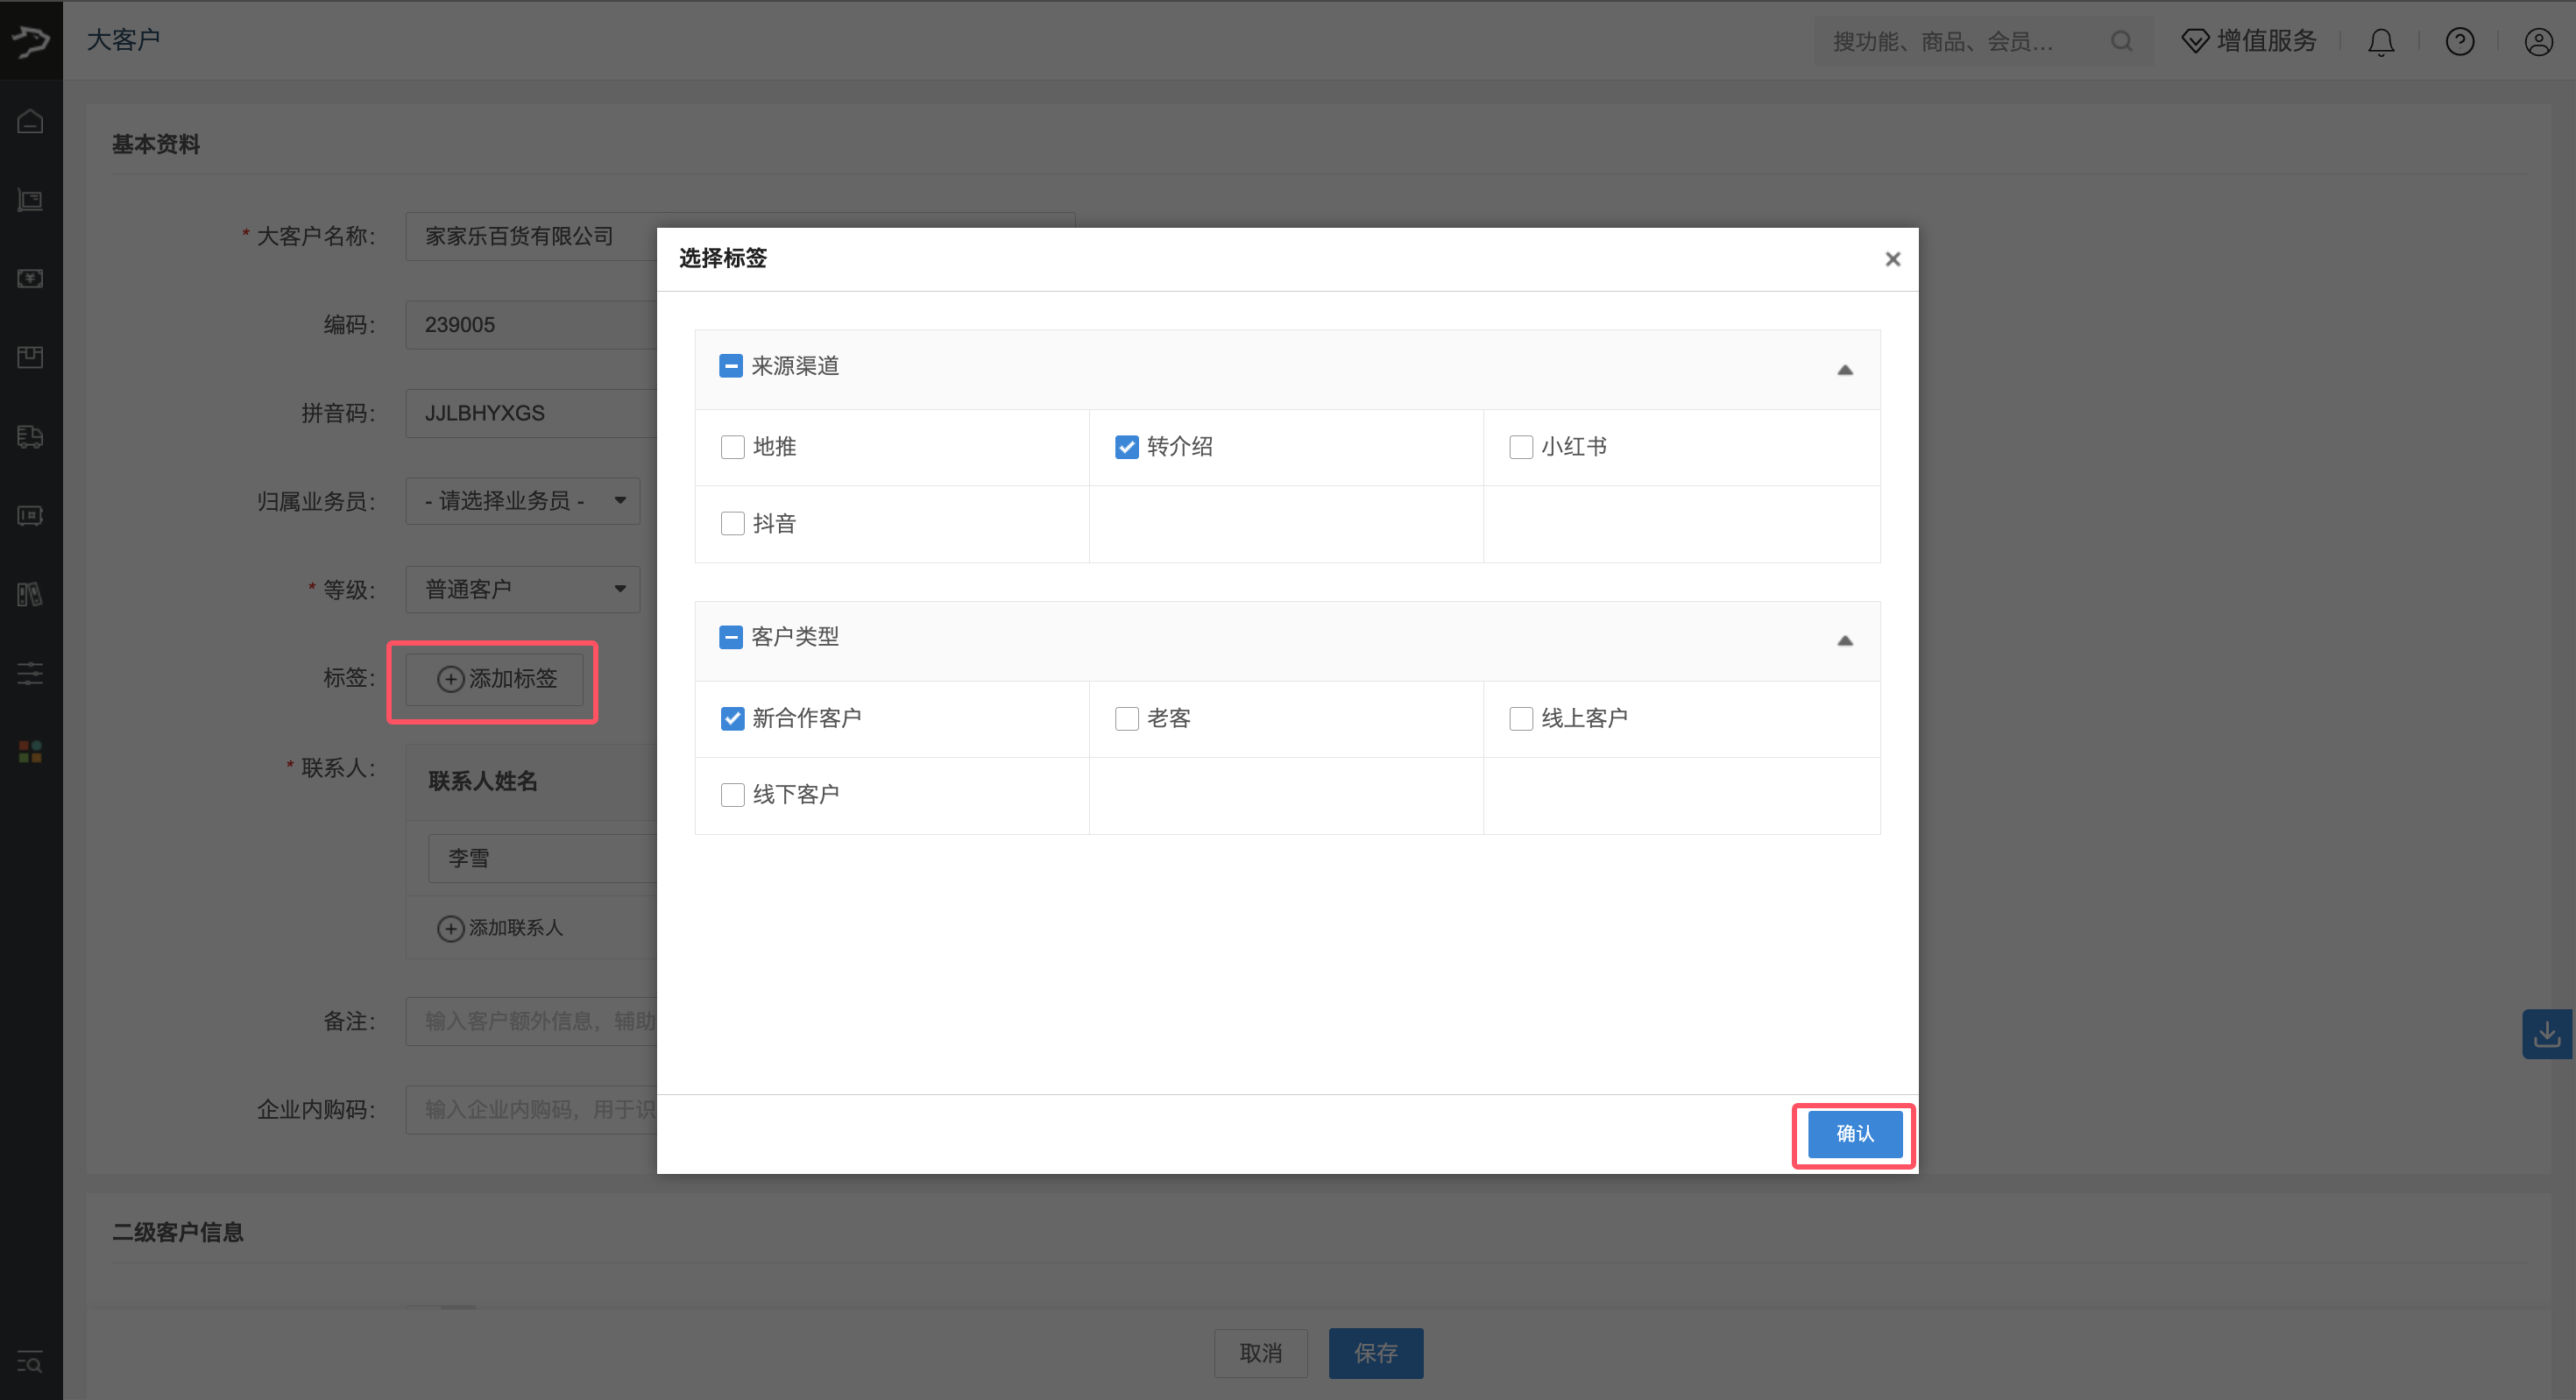Click the user account avatar icon
The image size is (2576, 1400).
click(x=2538, y=41)
